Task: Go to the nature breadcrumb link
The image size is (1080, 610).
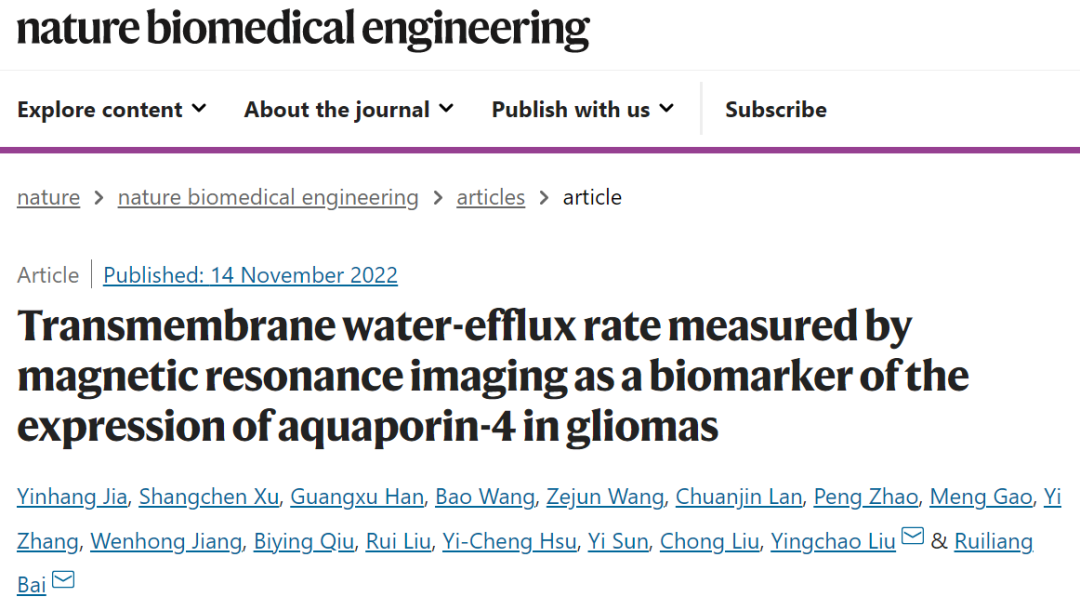Action: (48, 198)
